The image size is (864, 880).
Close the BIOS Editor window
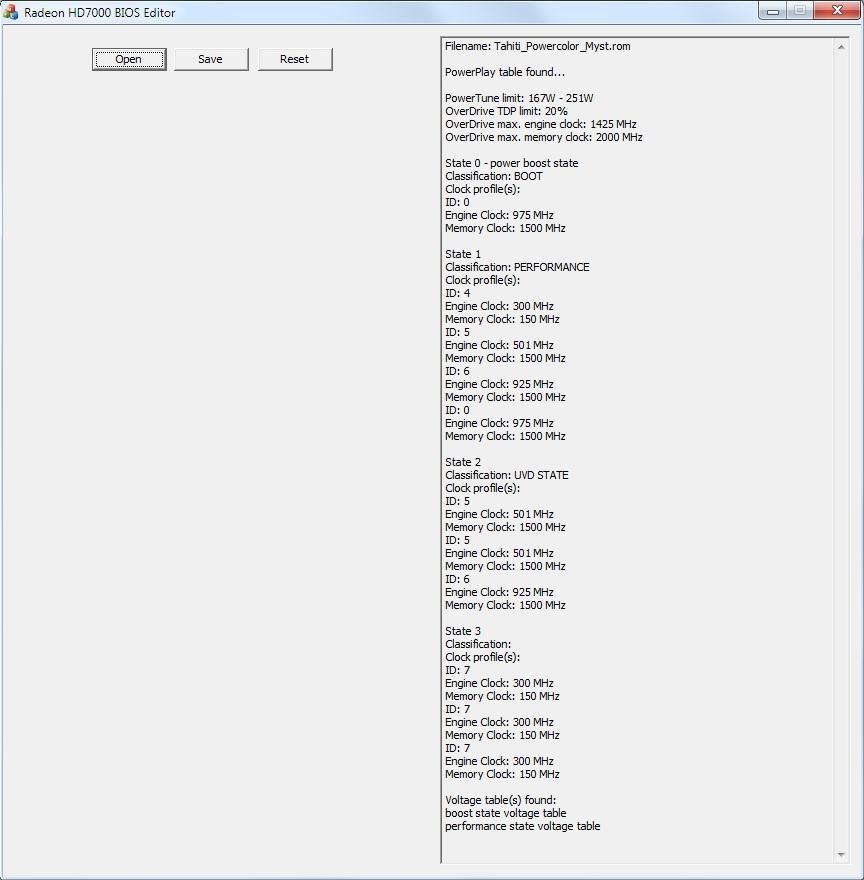coord(837,11)
